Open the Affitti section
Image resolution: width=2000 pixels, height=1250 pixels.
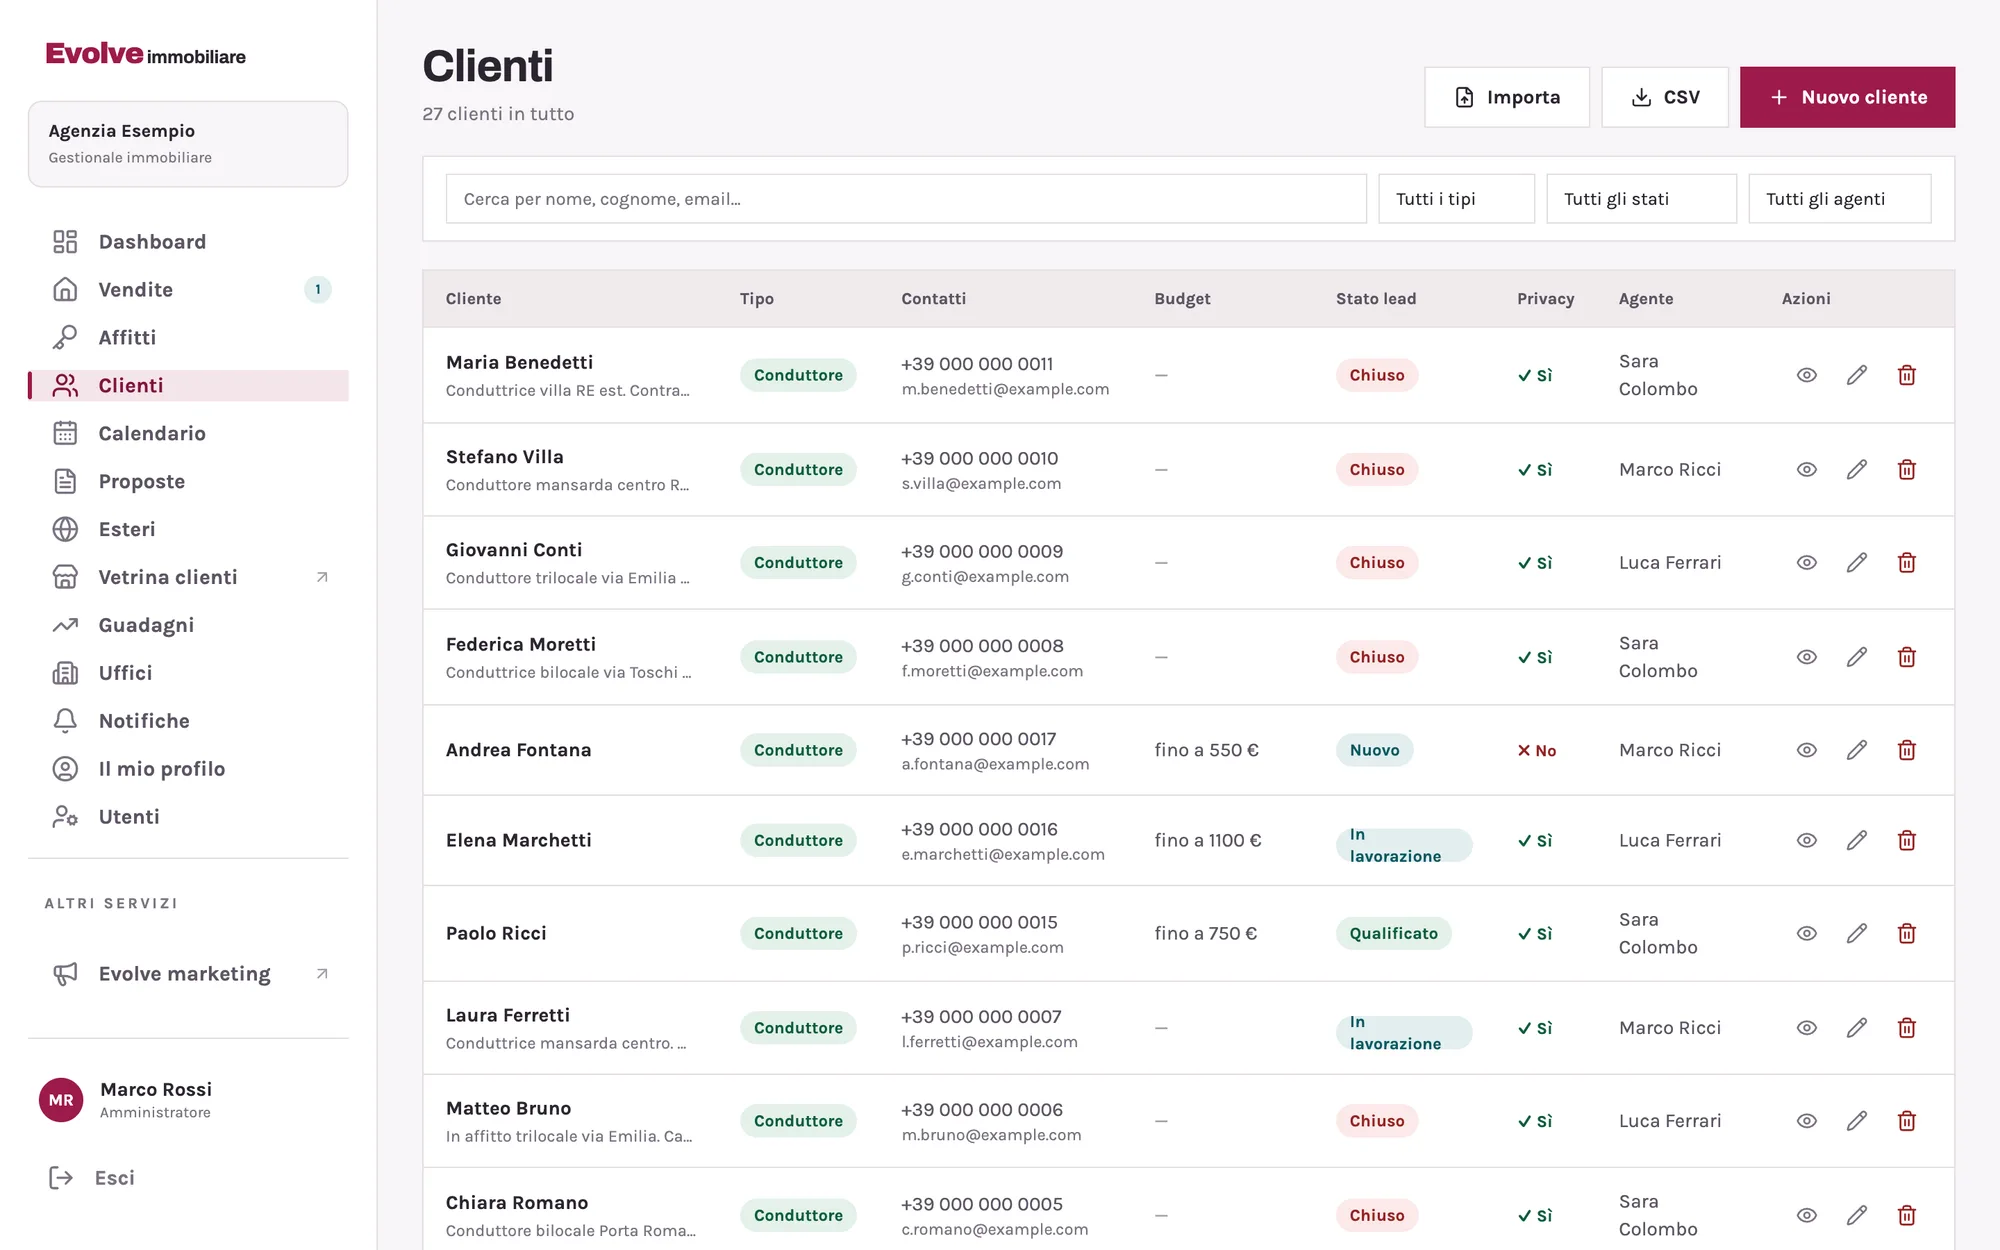click(x=188, y=338)
